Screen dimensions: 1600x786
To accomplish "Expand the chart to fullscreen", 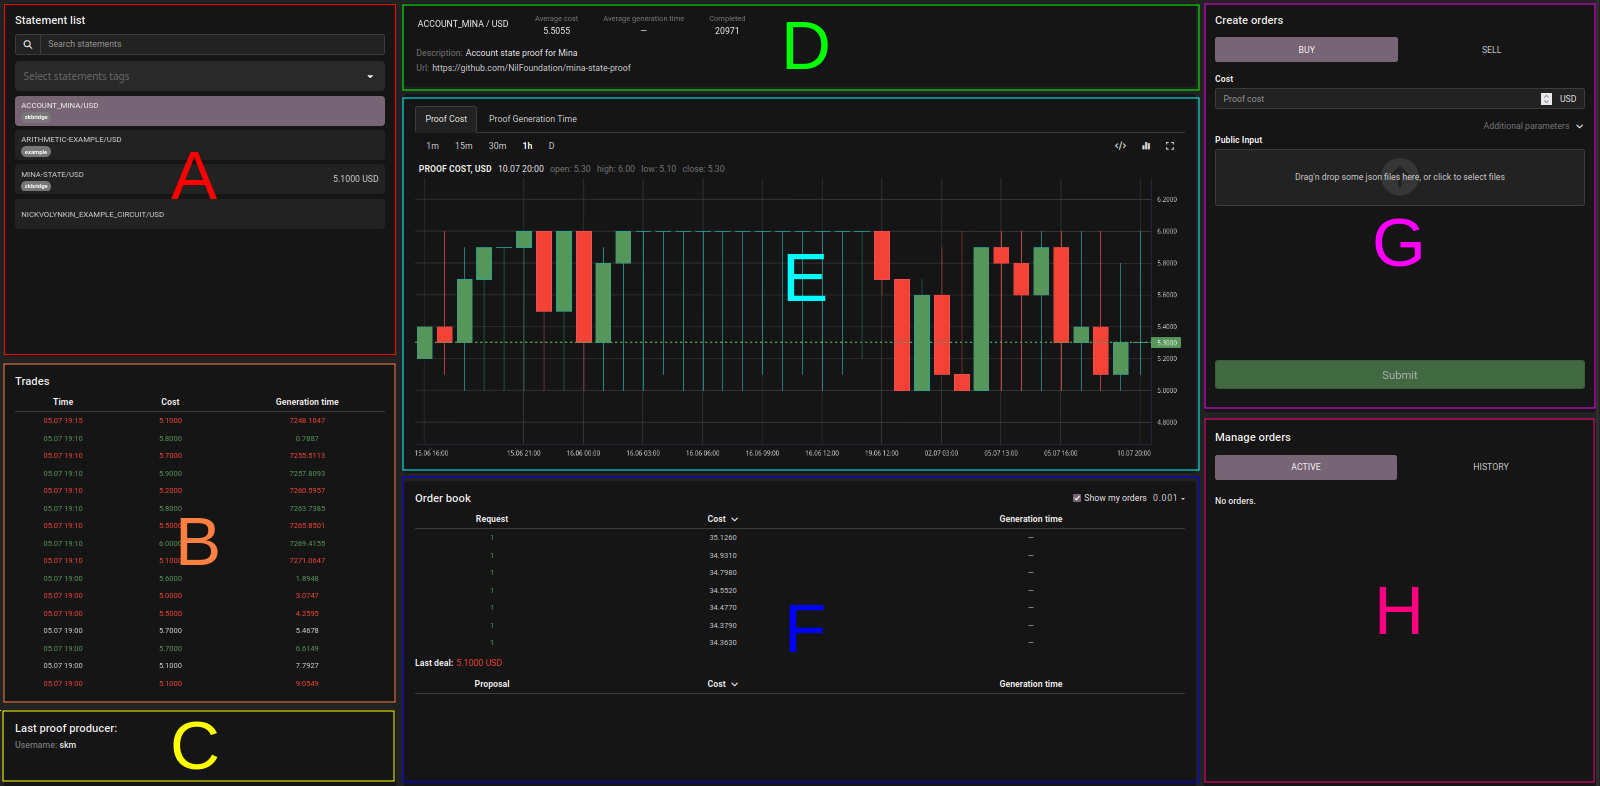I will [1170, 146].
